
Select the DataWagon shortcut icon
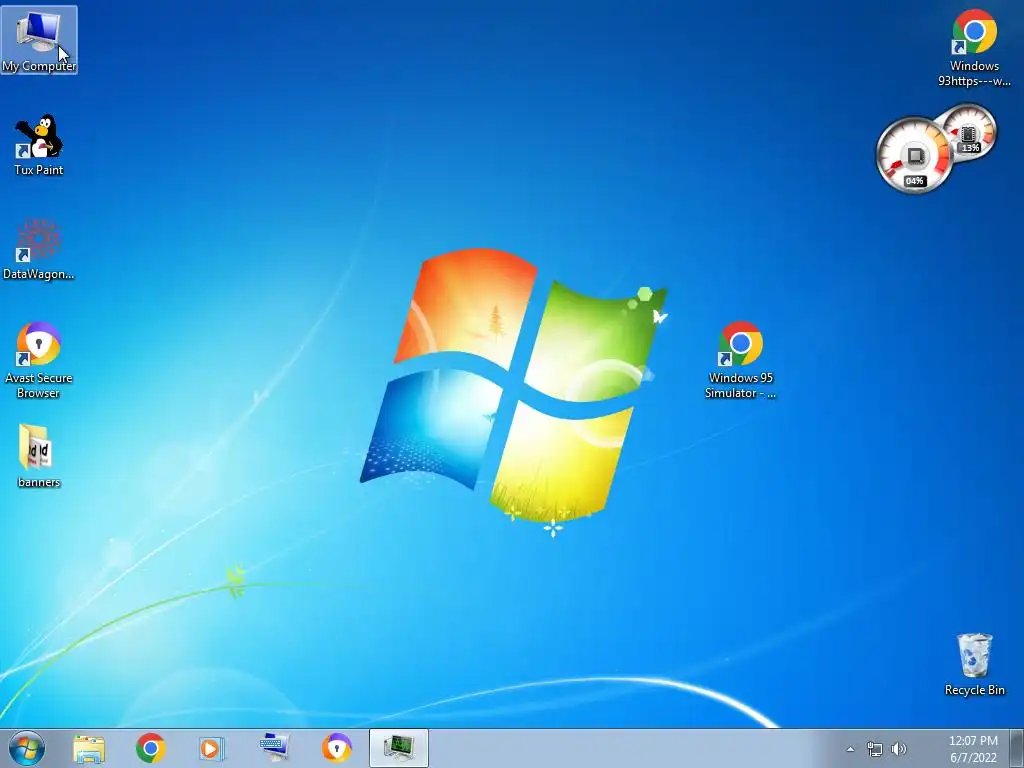tap(39, 249)
